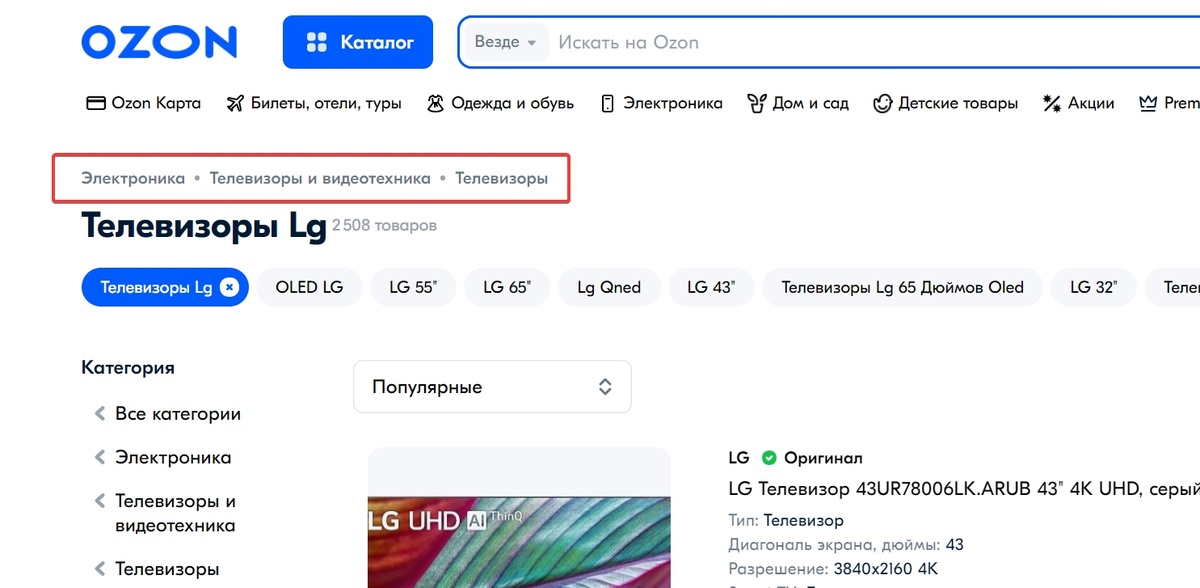Click the Диагональ экрана, дюймы: 43 spec
Image resolution: width=1200 pixels, height=588 pixels.
846,545
